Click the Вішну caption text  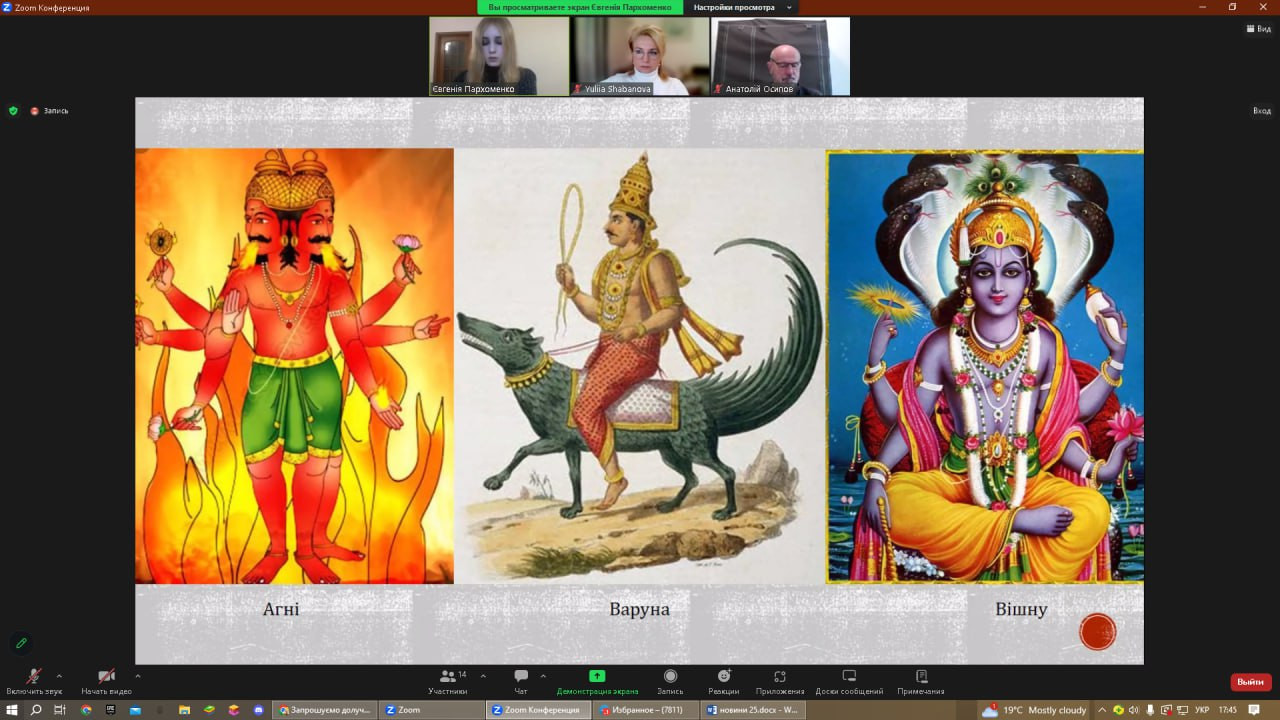(1021, 609)
